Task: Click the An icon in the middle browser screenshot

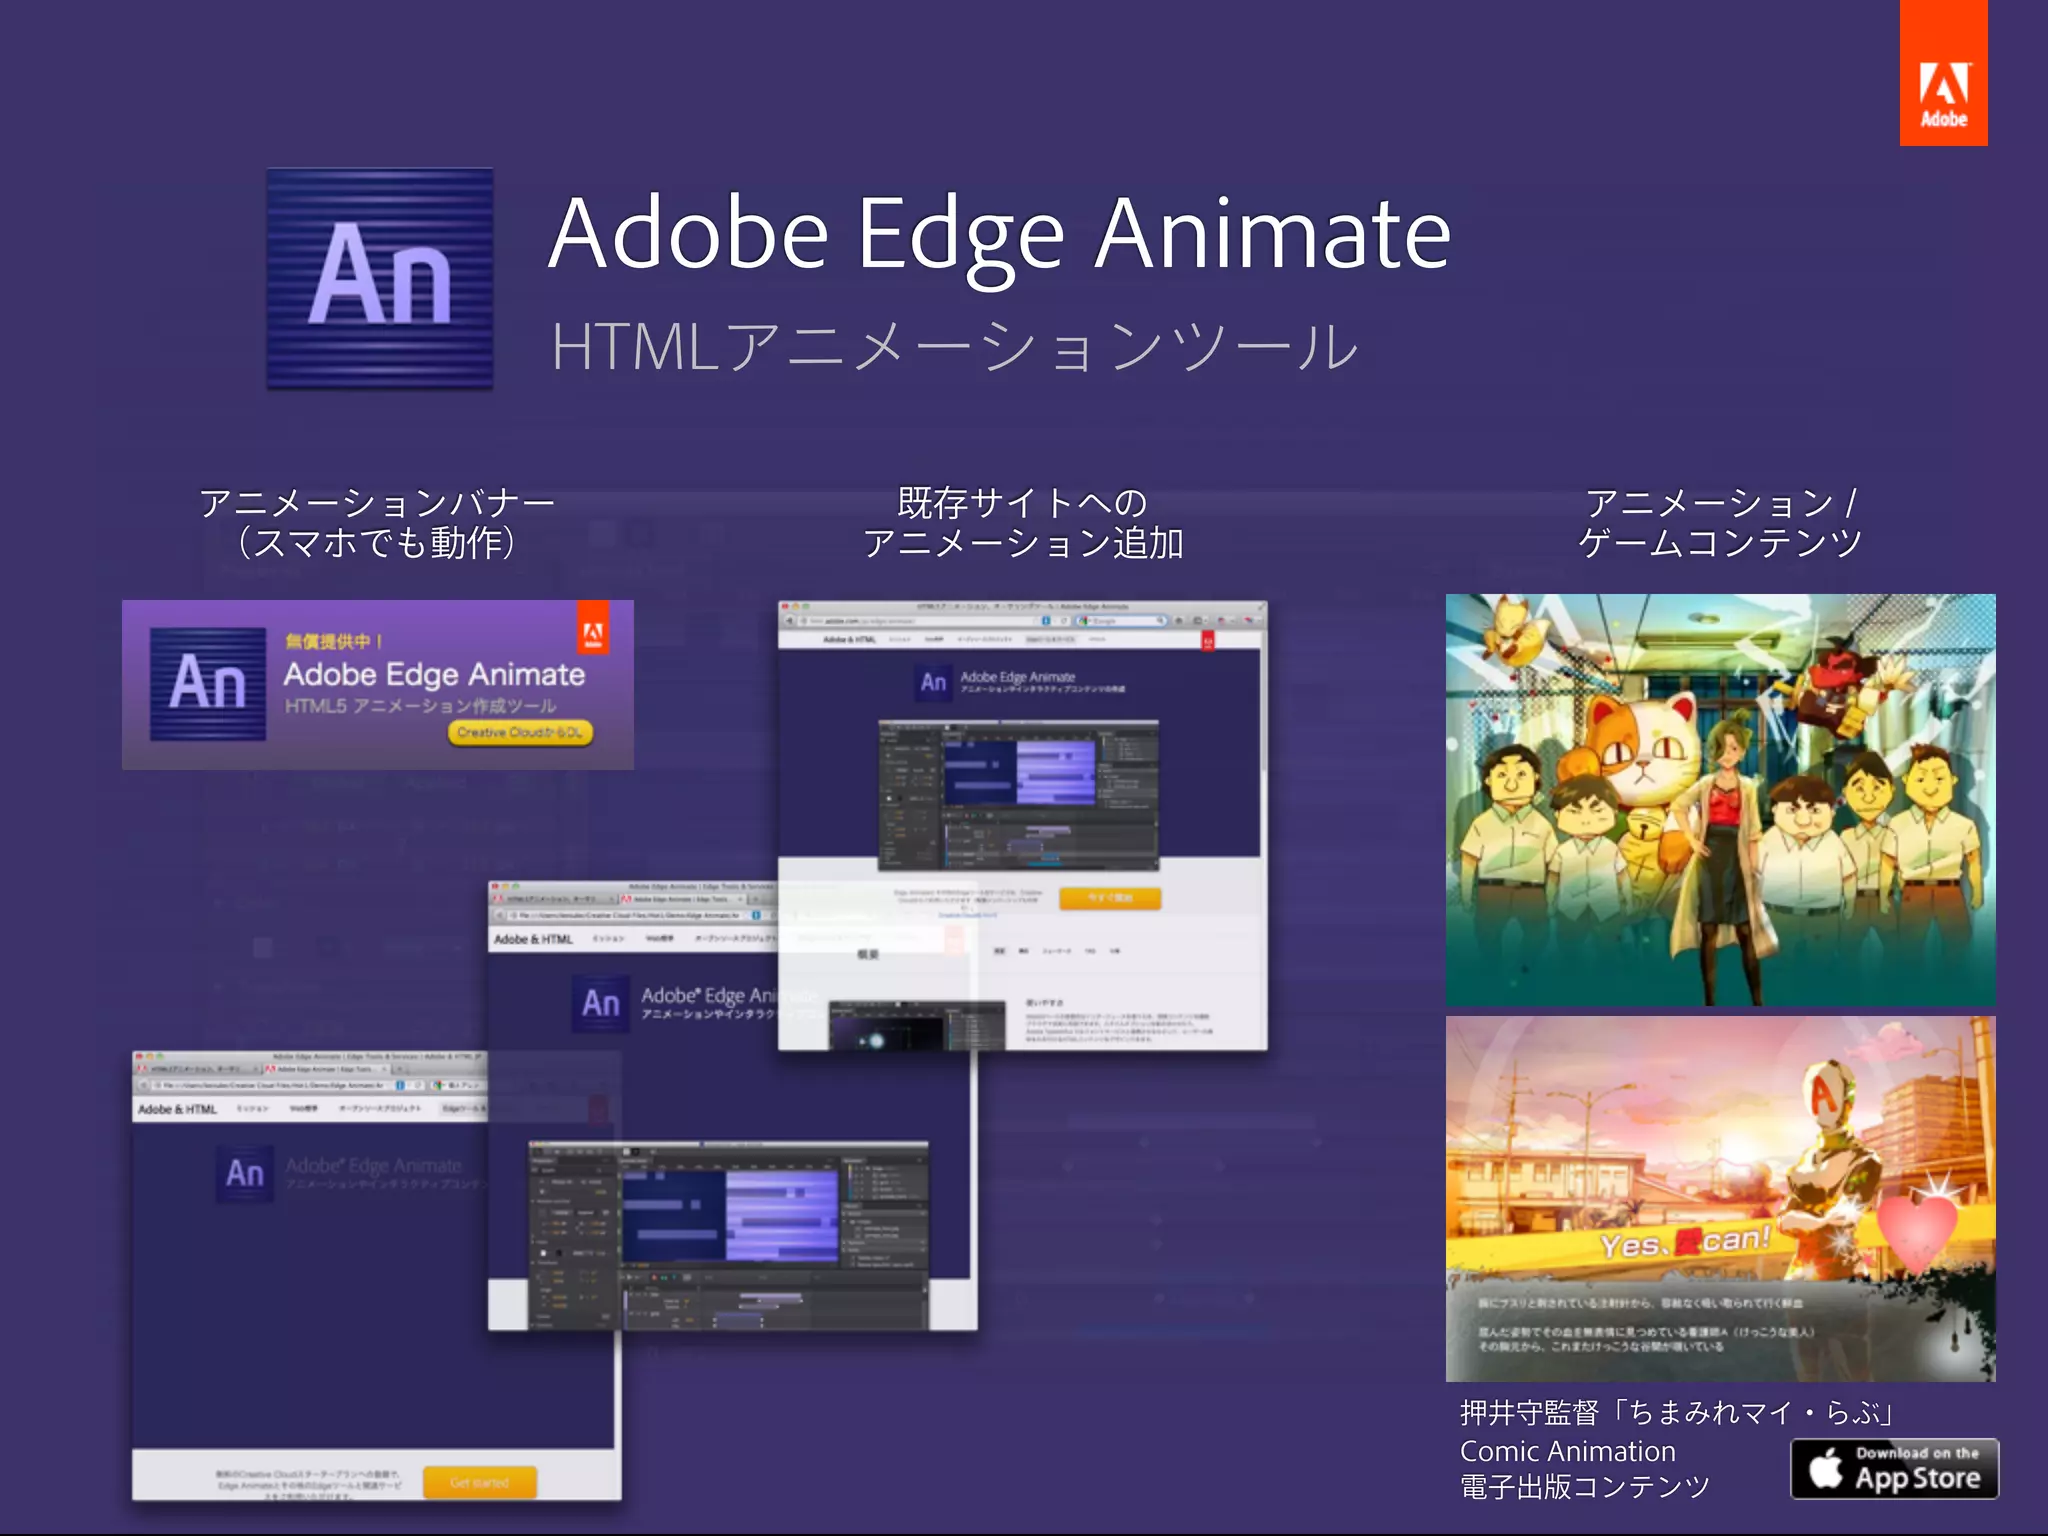Action: point(601,1003)
